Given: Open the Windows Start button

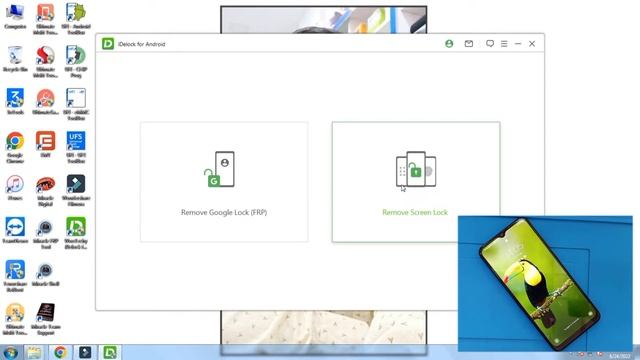Looking at the screenshot, I should [x=10, y=352].
